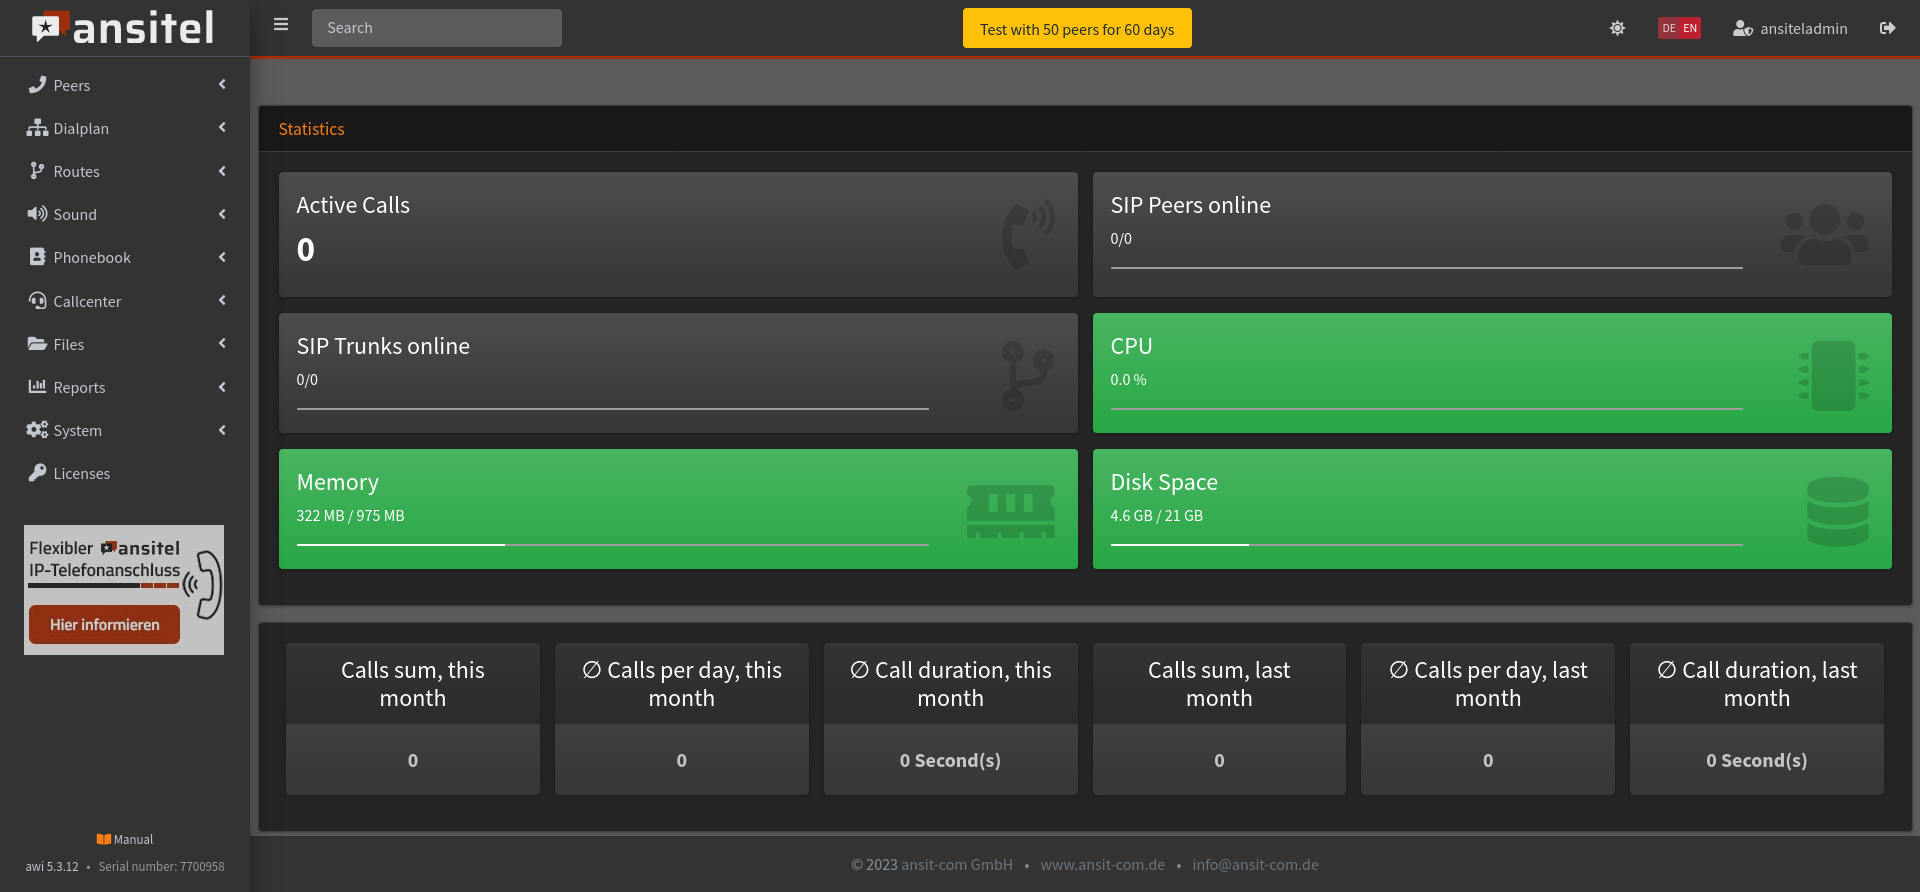Click the ansiteladmin user icon

click(x=1742, y=28)
